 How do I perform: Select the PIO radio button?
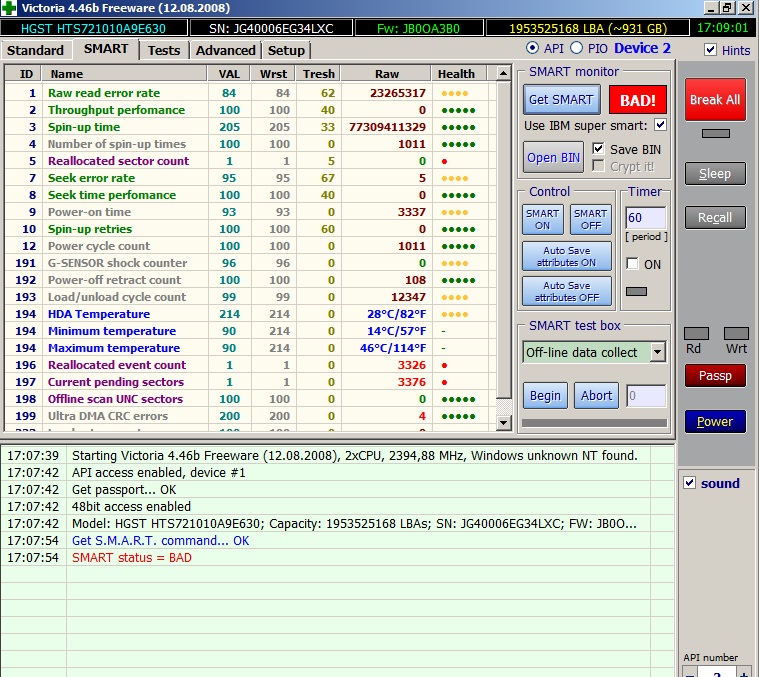click(x=576, y=48)
